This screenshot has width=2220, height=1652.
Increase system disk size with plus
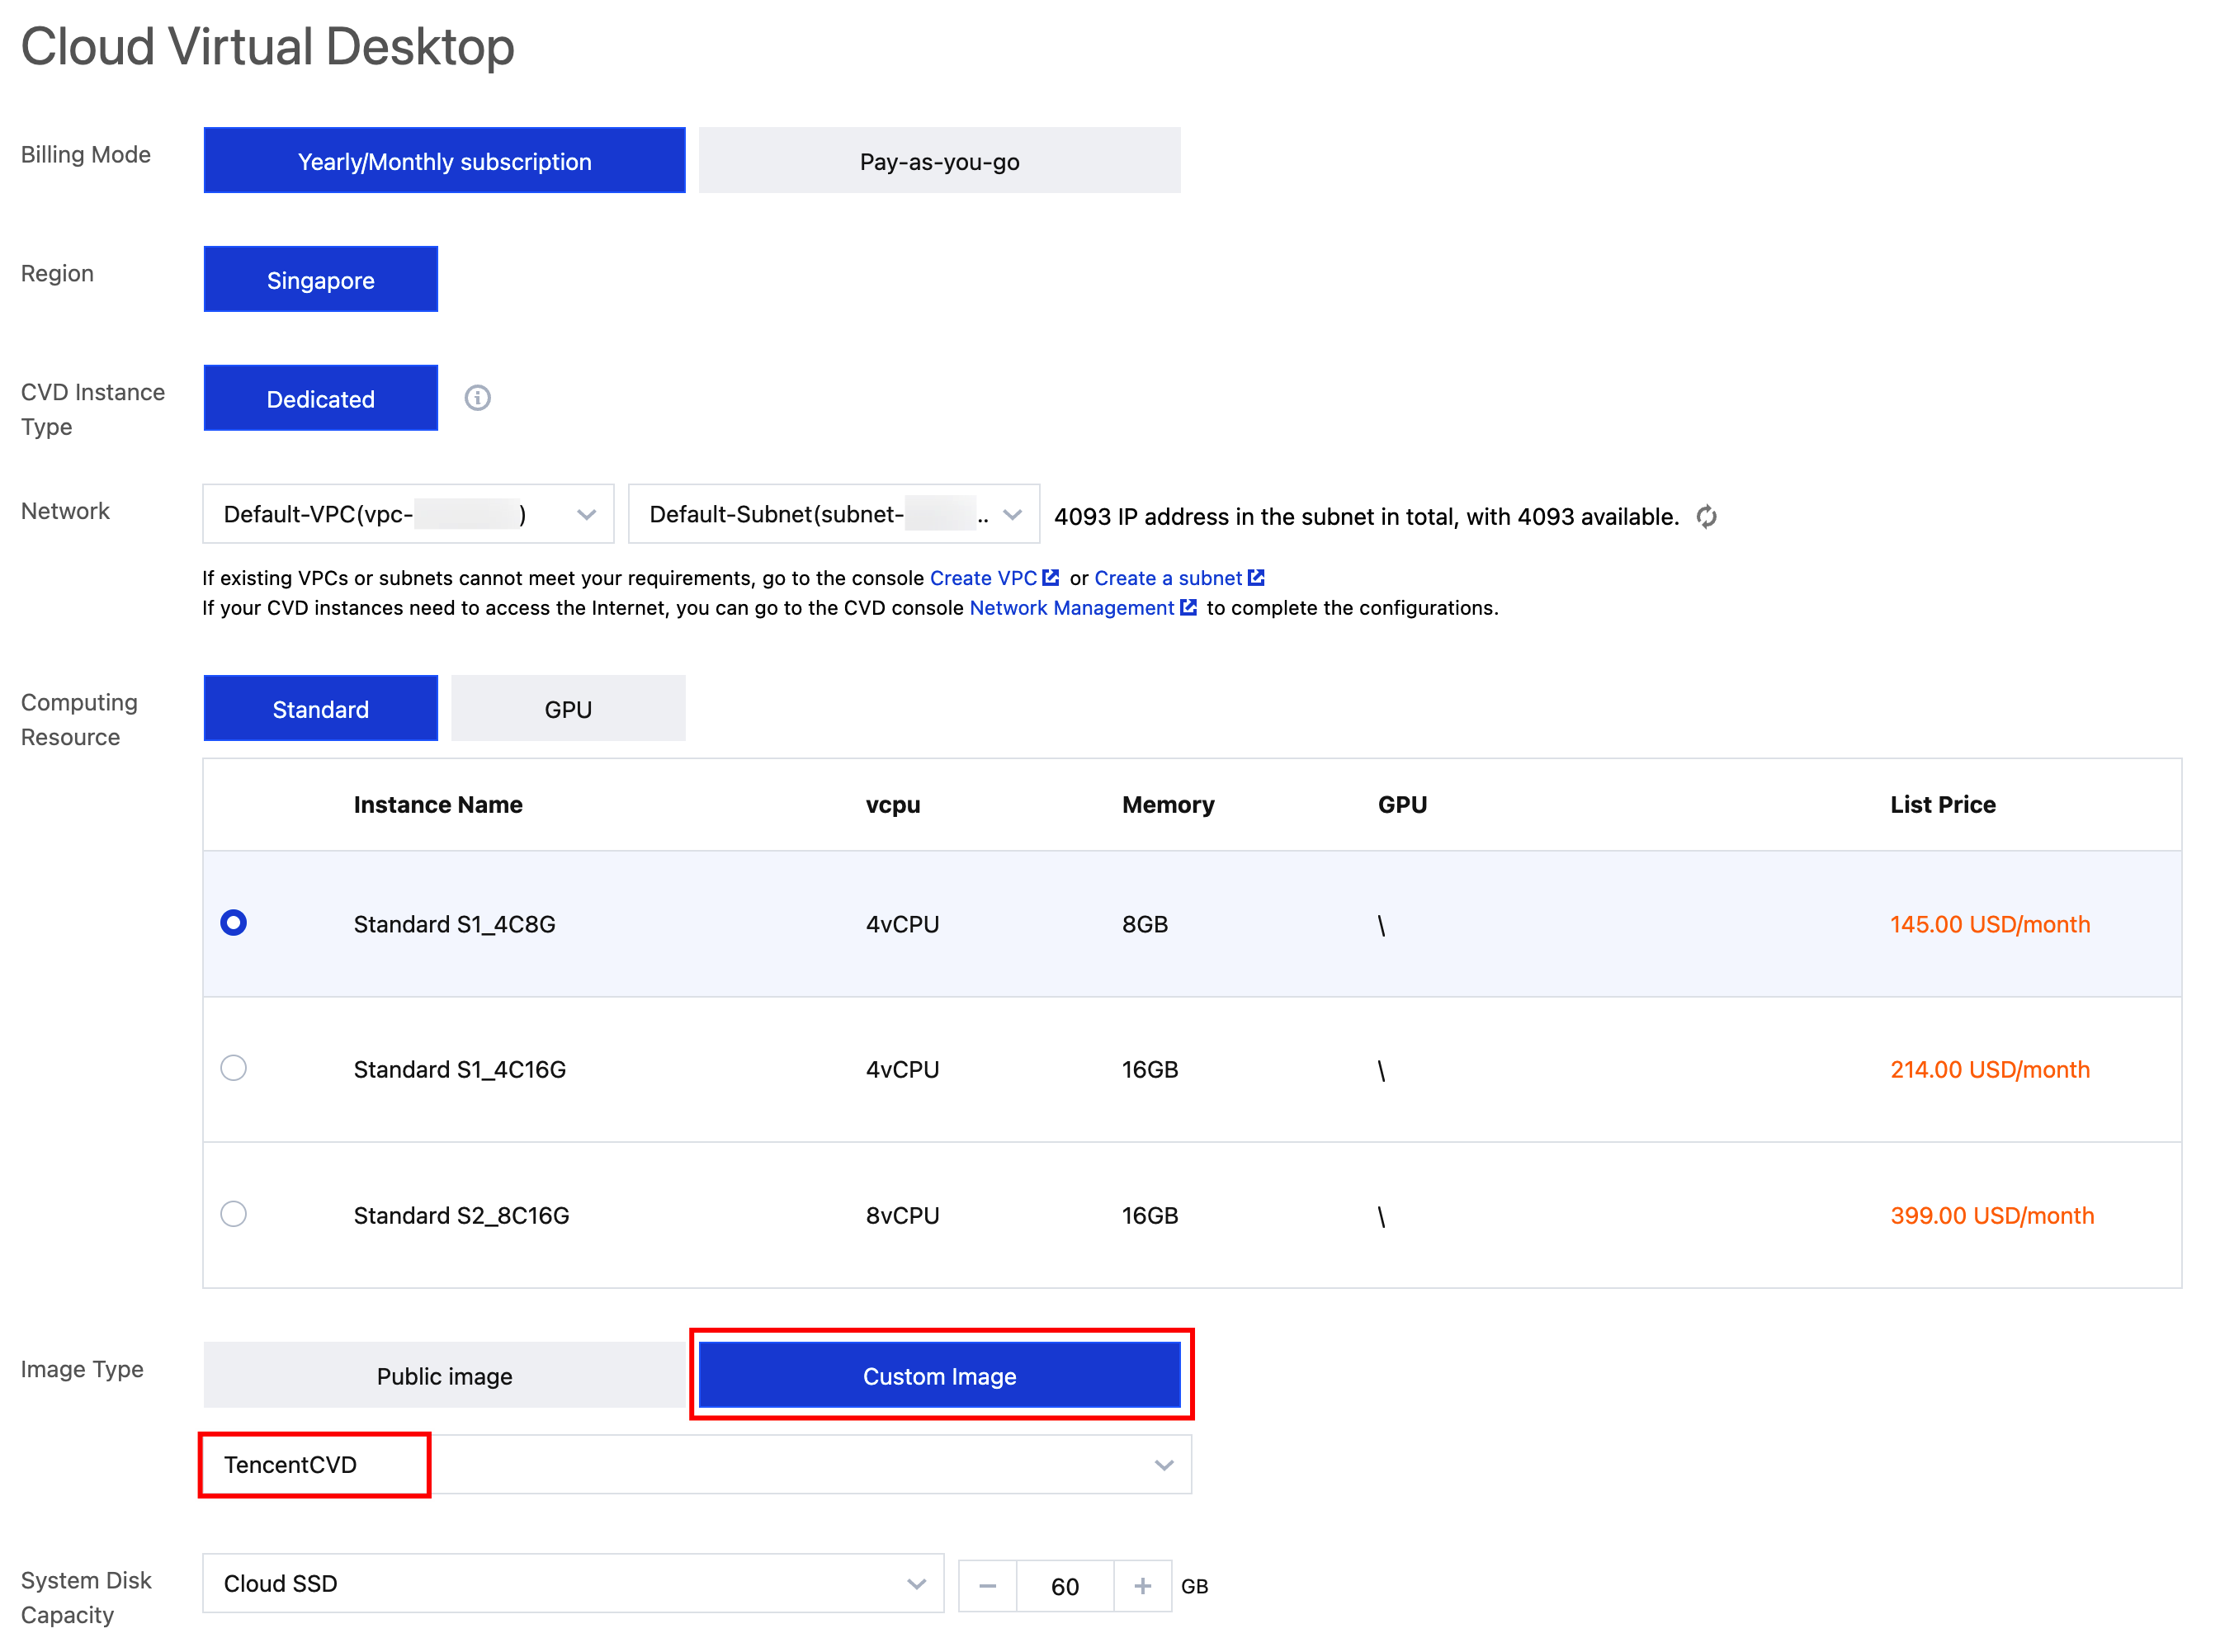pos(1142,1585)
